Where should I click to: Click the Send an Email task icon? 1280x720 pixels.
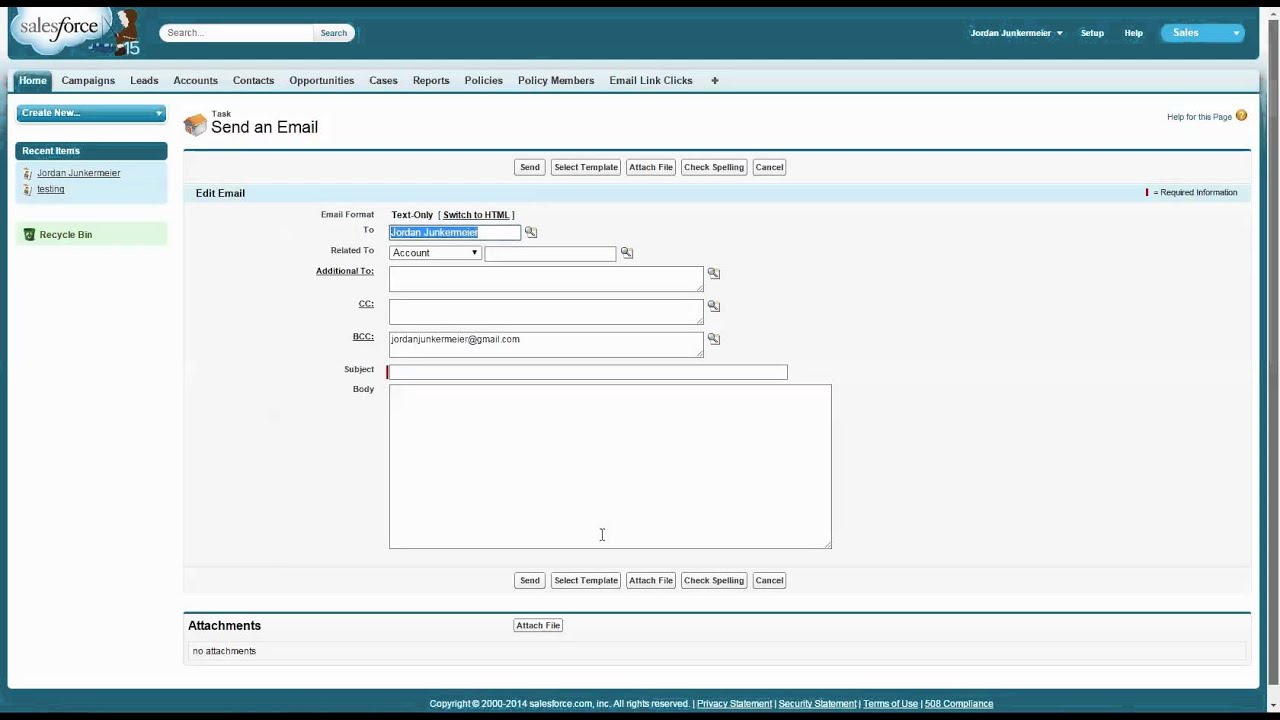tap(195, 125)
